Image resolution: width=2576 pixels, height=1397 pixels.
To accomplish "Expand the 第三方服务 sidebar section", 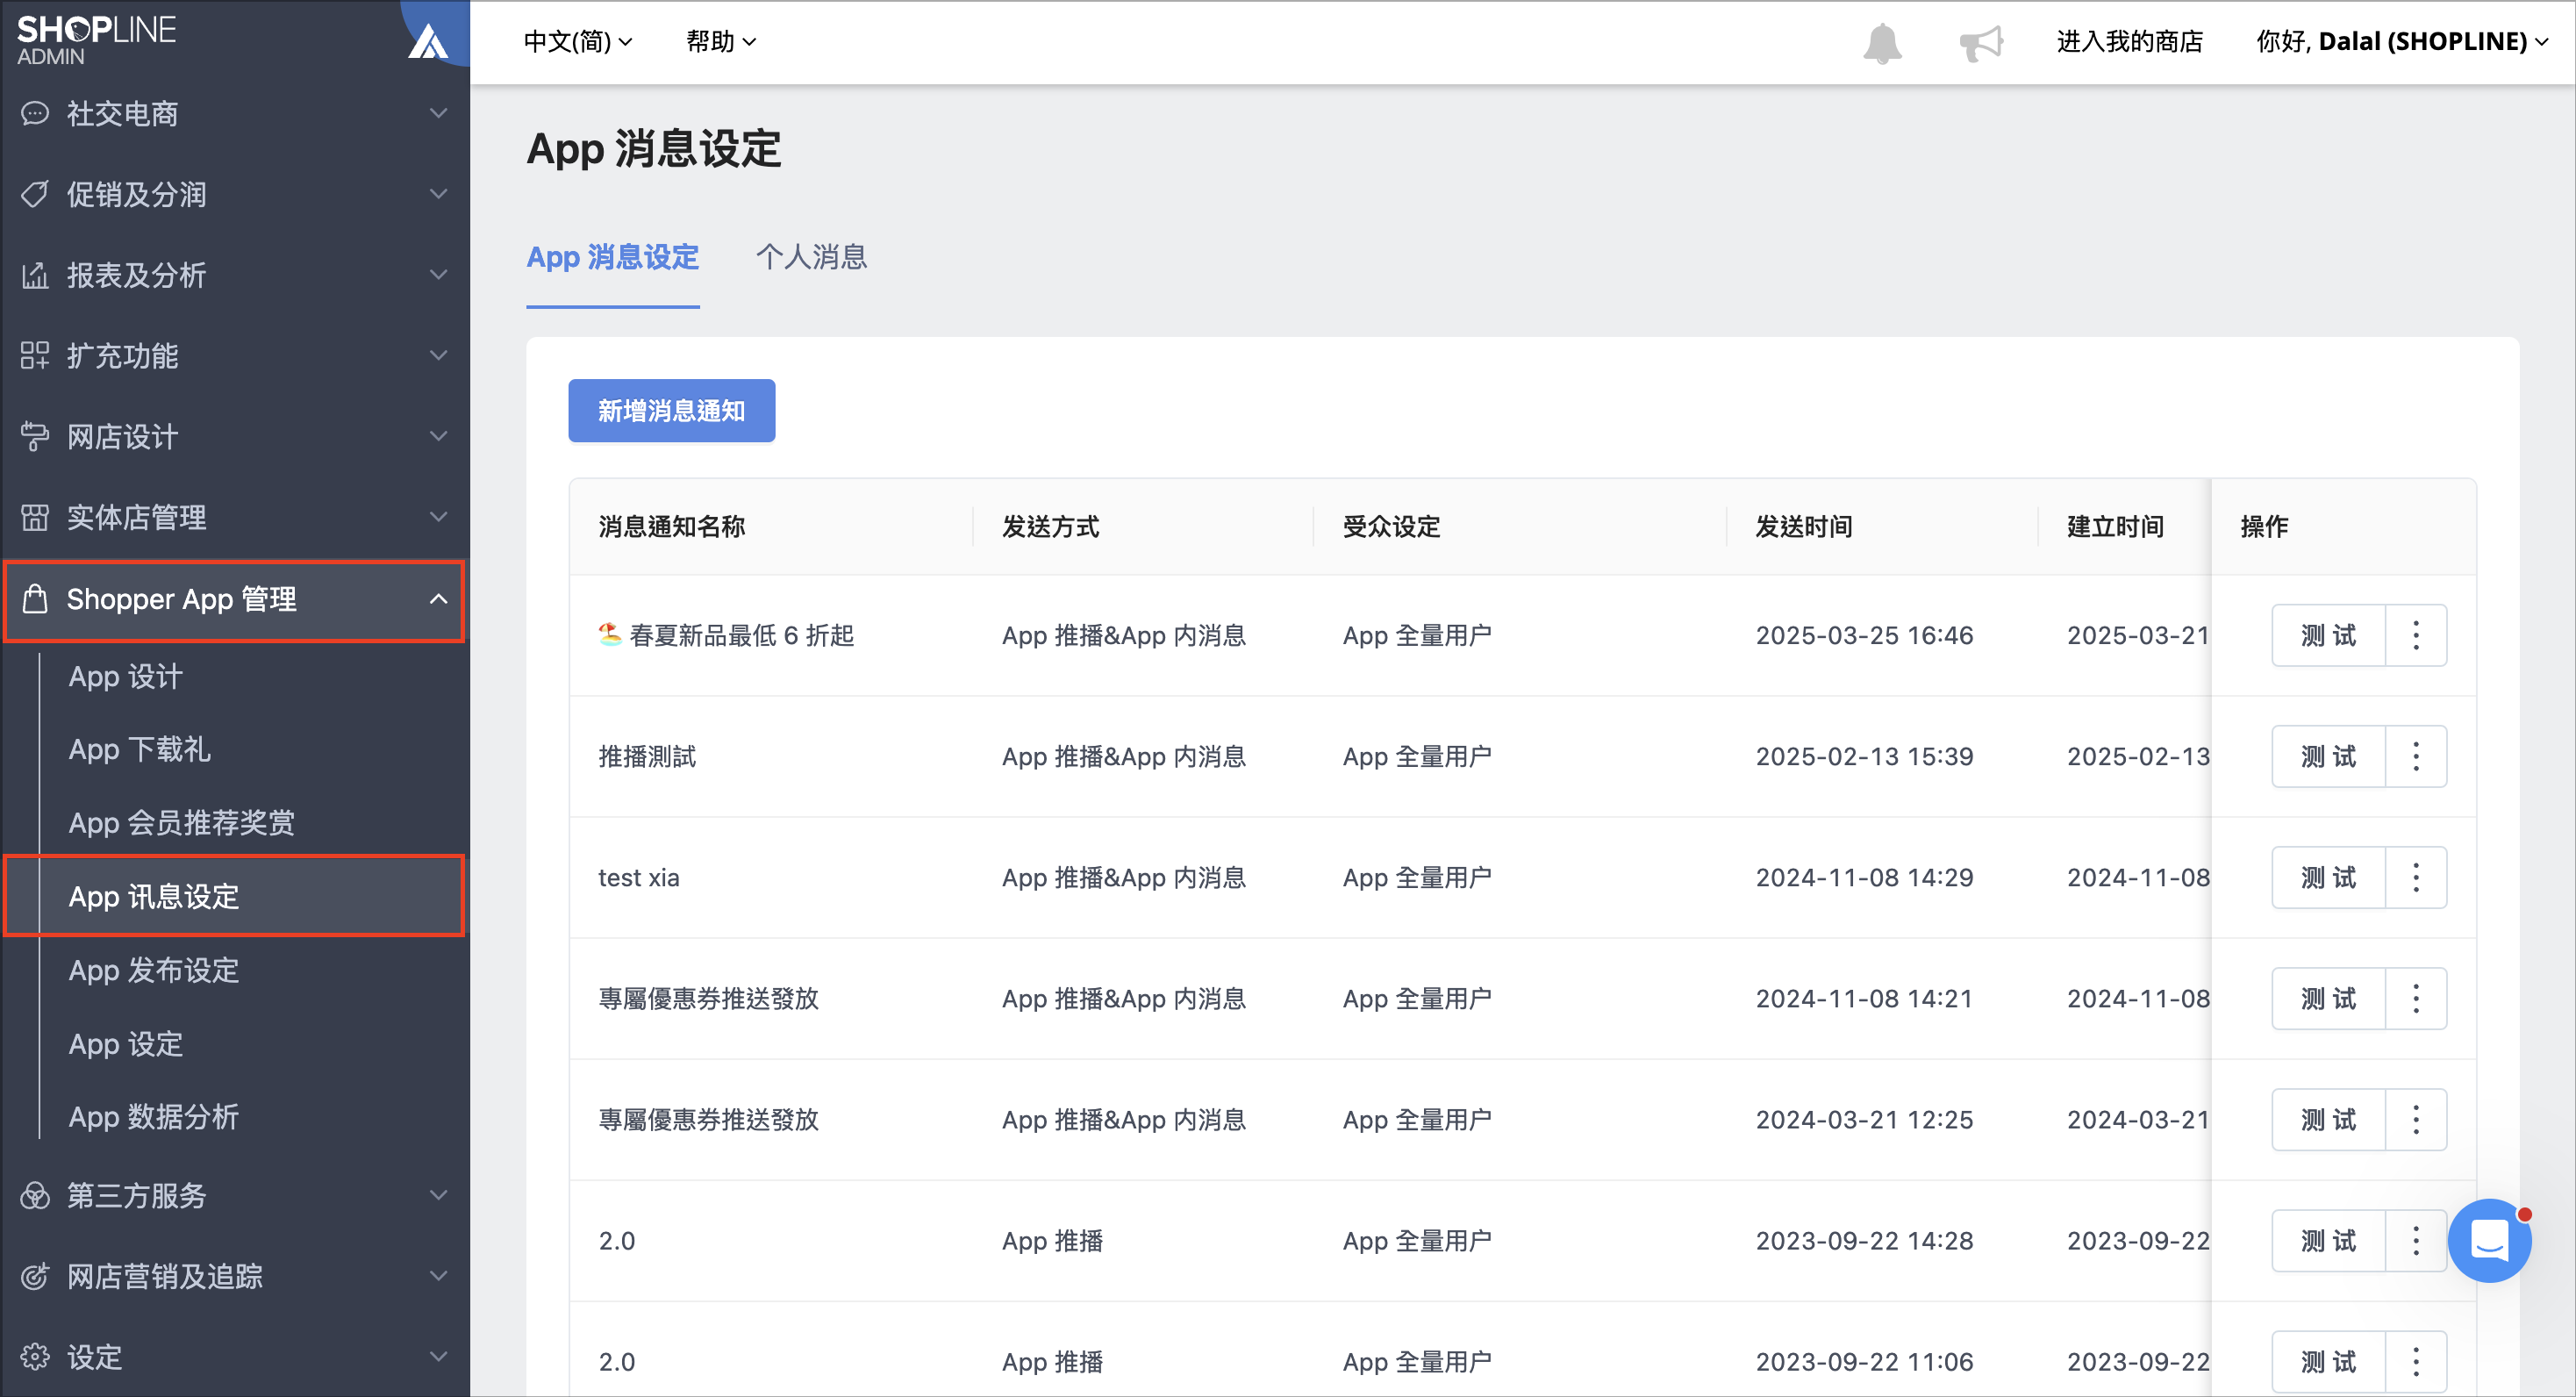I will 437,1195.
